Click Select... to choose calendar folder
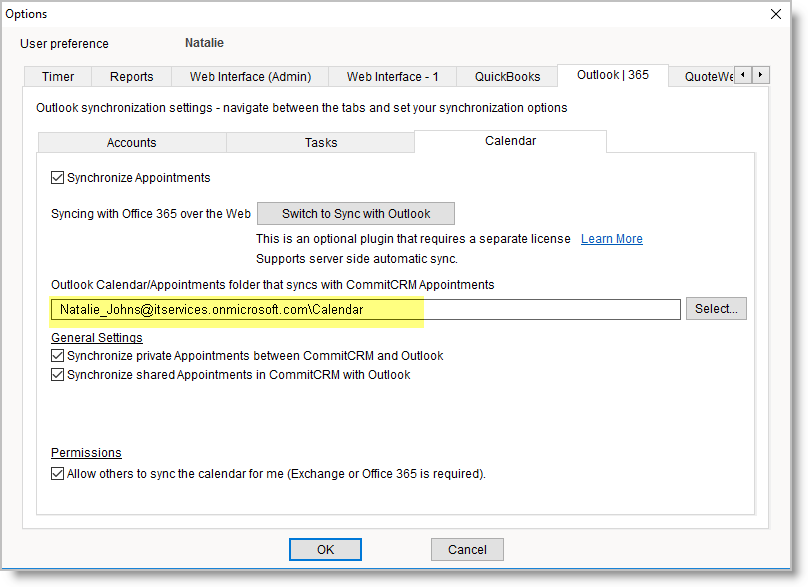Screen dimensions: 808x587 click(715, 309)
